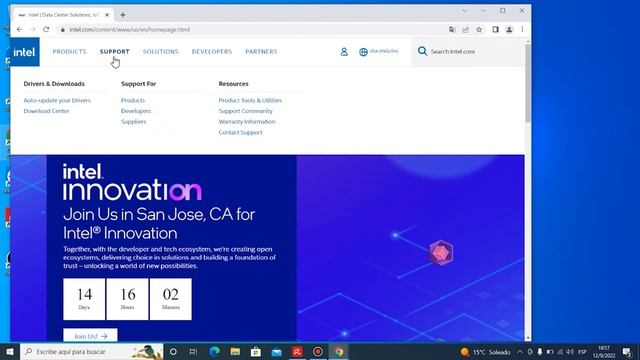Open the Solutions menu
This screenshot has width=640, height=360.
pos(160,51)
